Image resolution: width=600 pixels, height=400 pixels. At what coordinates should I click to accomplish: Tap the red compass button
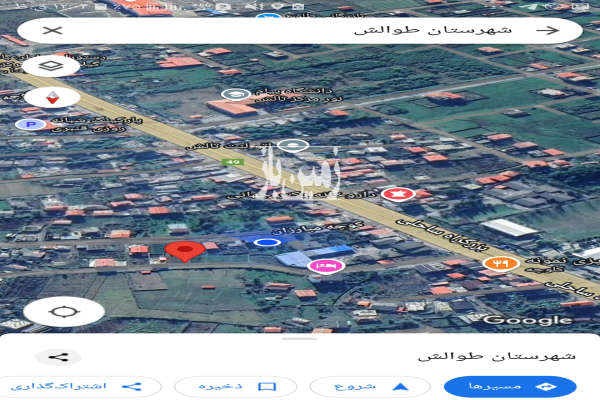tap(52, 97)
